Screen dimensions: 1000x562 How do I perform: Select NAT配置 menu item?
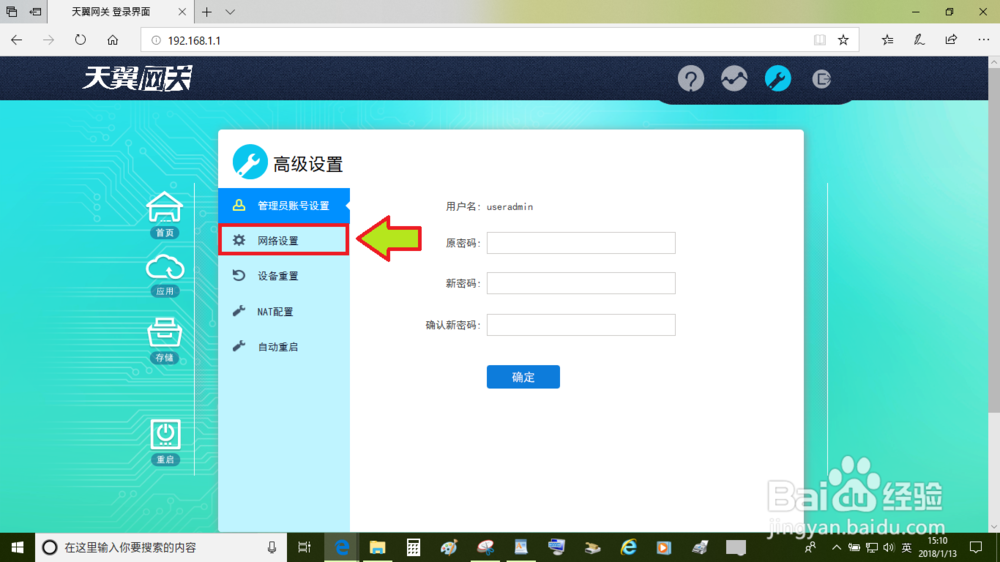click(x=284, y=311)
